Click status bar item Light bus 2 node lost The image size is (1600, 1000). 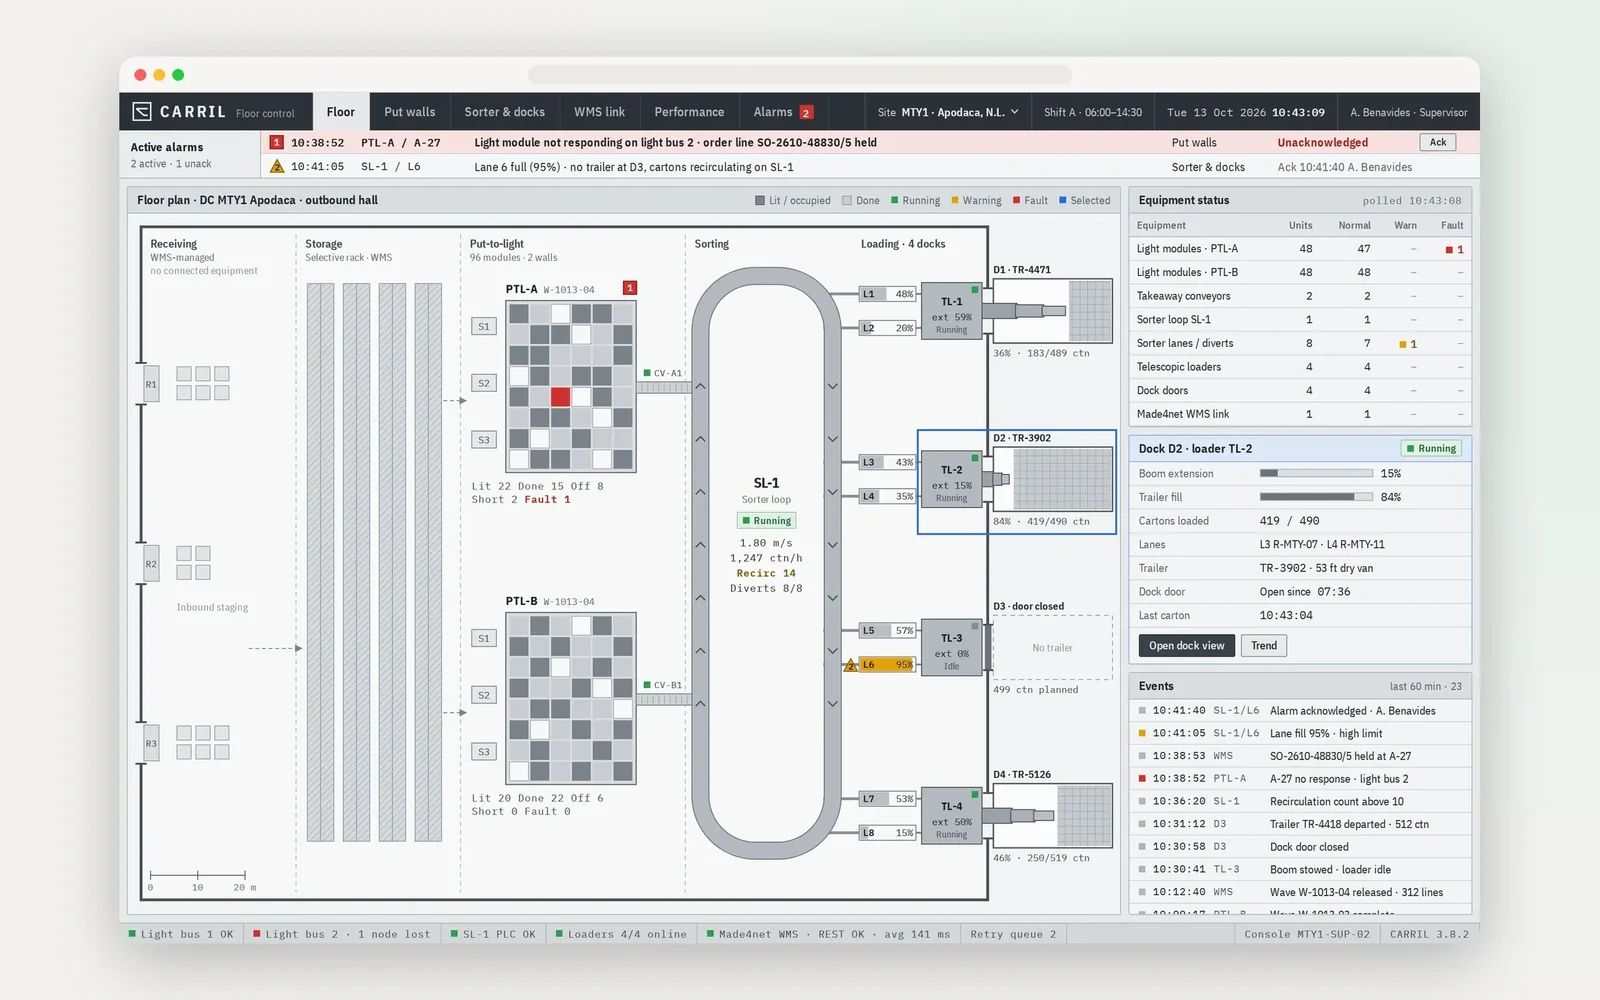pyautogui.click(x=342, y=934)
